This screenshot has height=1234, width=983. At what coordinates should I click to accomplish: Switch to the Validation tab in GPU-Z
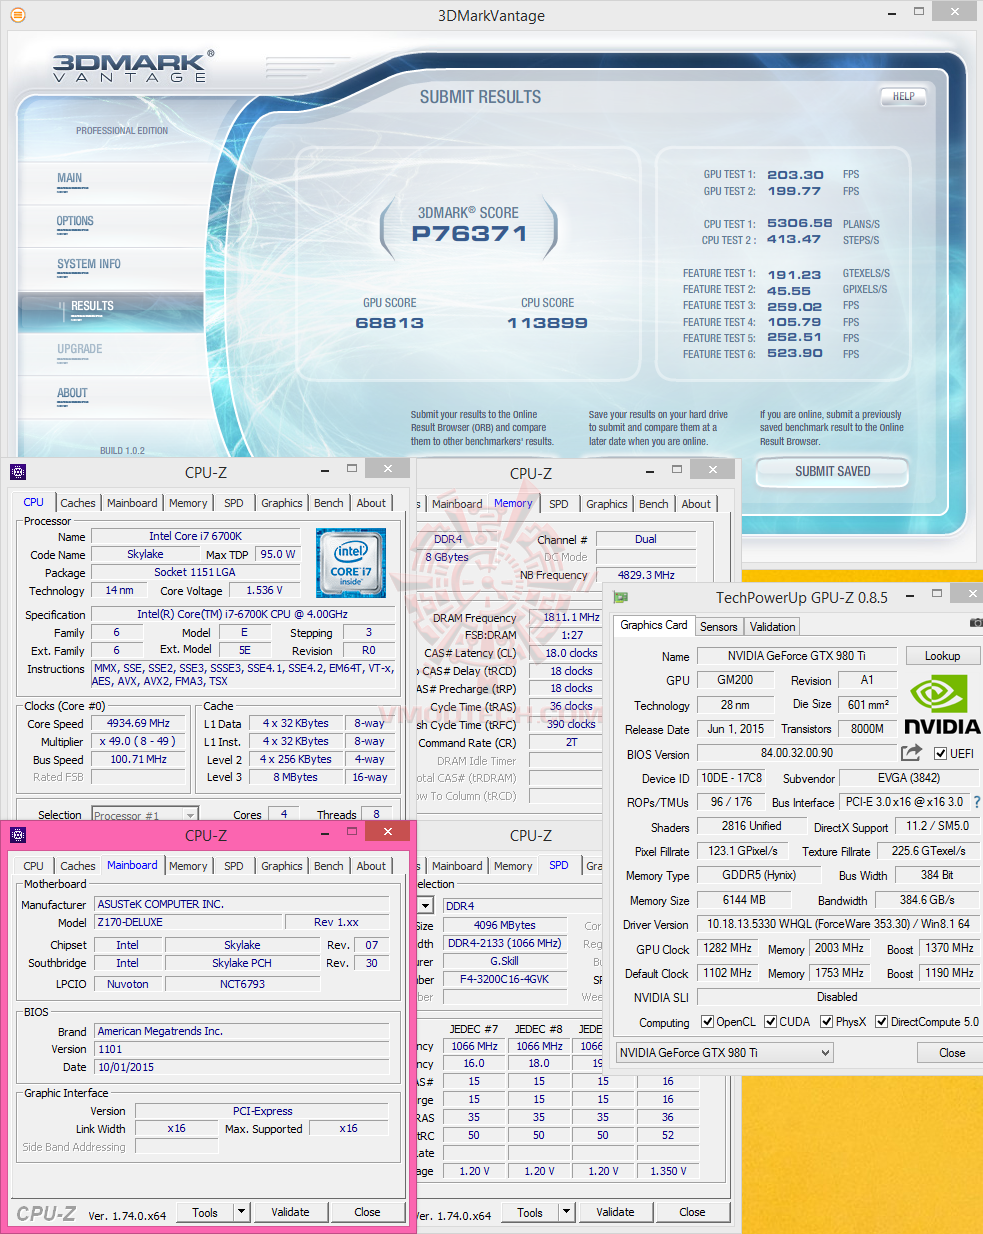pyautogui.click(x=772, y=627)
